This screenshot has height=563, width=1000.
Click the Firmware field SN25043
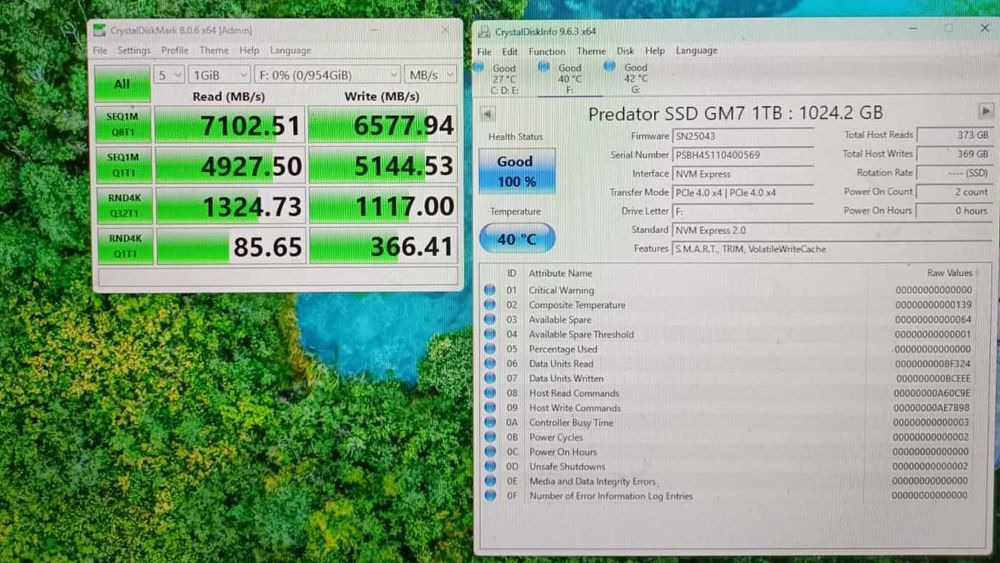coord(743,136)
